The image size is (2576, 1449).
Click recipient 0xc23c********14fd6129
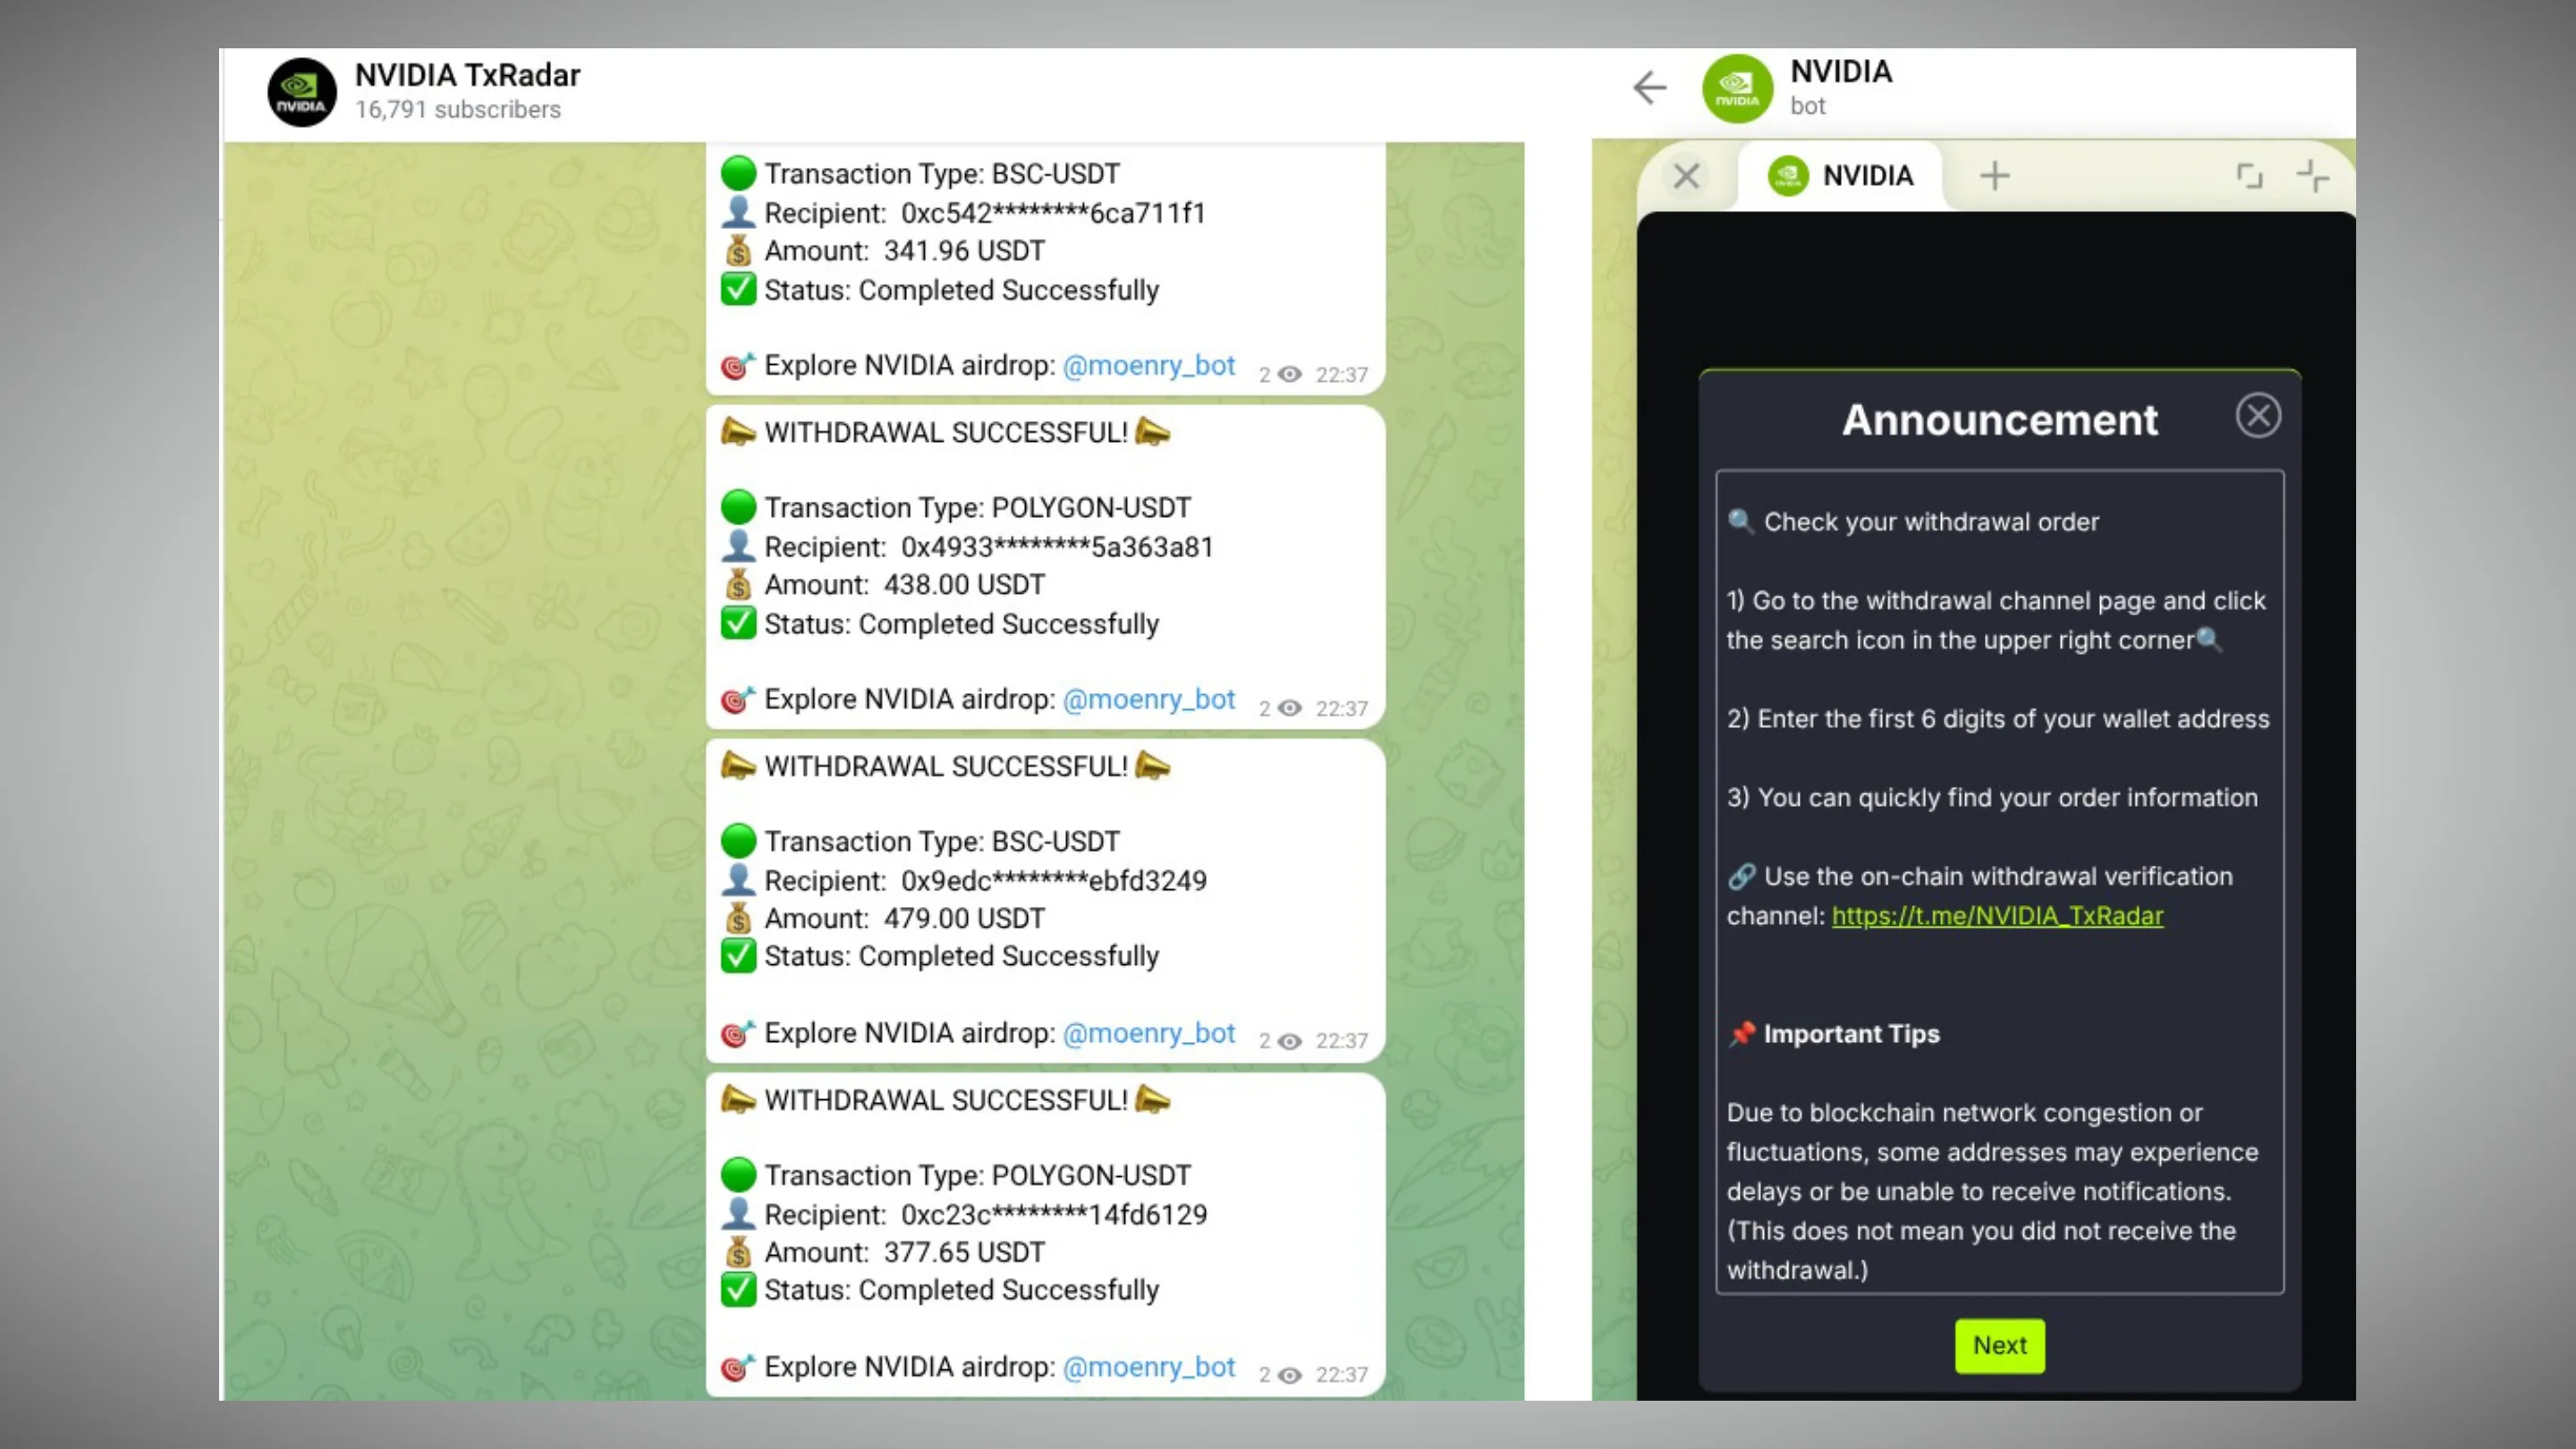click(x=1054, y=1215)
